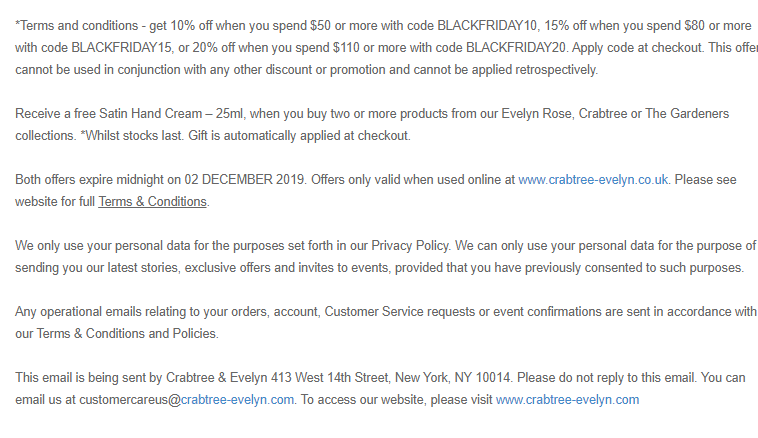Open the underlined Terms & Conditions link
Image resolution: width=758 pixels, height=438 pixels.
[152, 202]
